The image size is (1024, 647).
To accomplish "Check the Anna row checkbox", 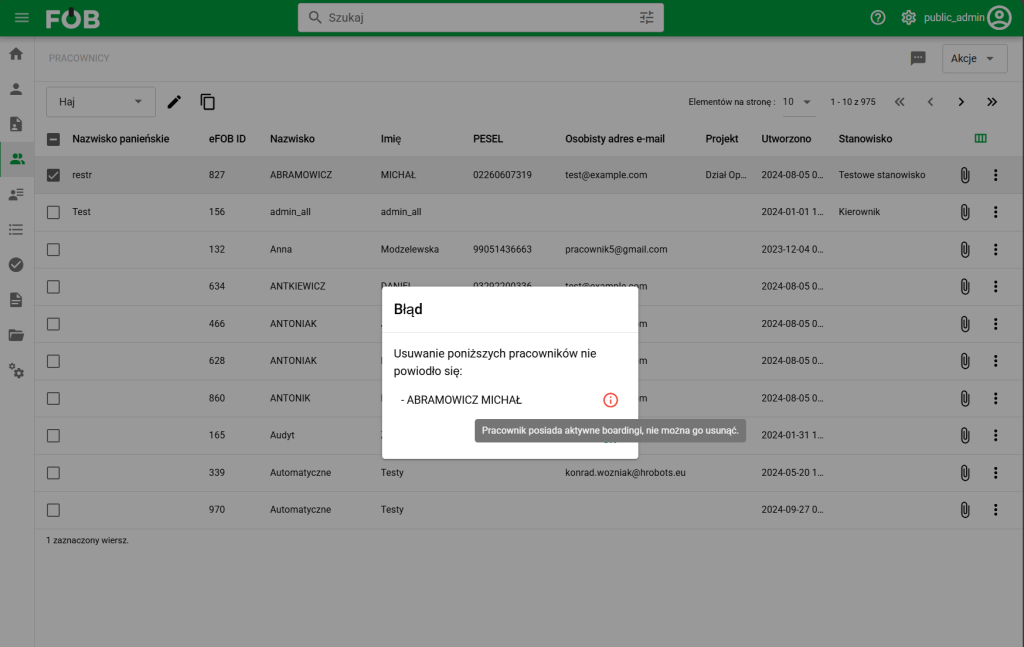I will [x=54, y=249].
